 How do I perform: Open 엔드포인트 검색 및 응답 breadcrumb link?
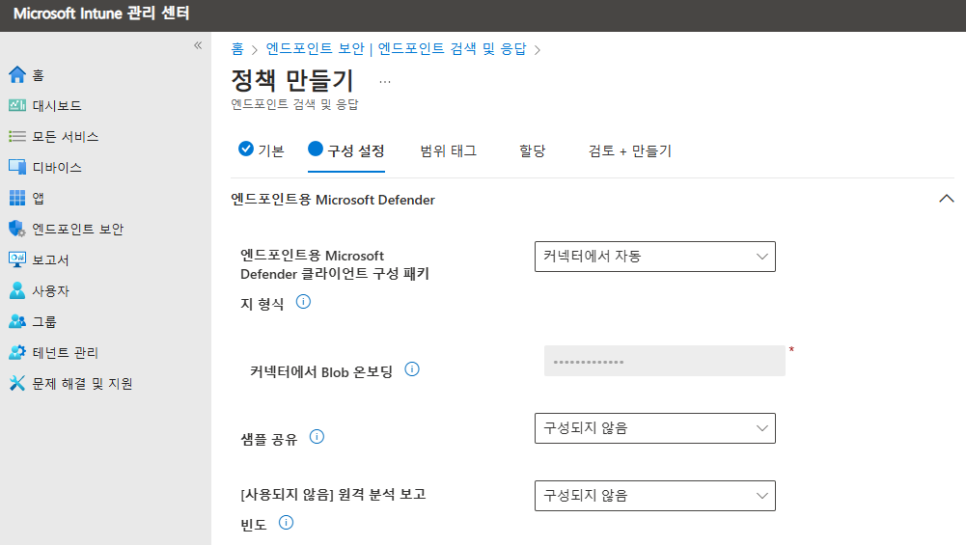pos(452,49)
